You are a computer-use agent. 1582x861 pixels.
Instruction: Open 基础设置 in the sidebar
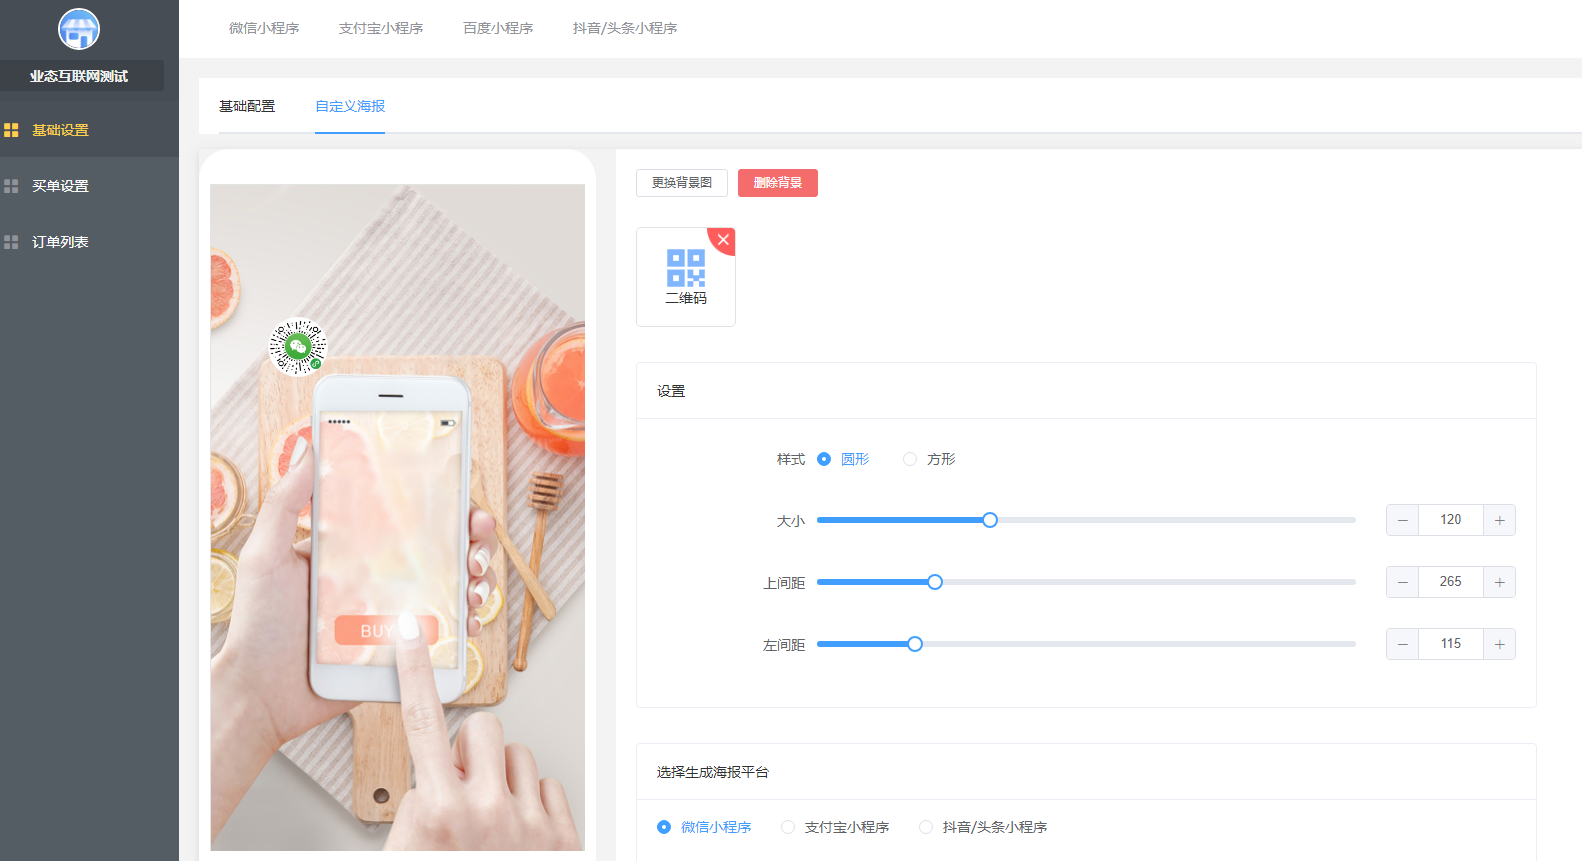pyautogui.click(x=89, y=130)
